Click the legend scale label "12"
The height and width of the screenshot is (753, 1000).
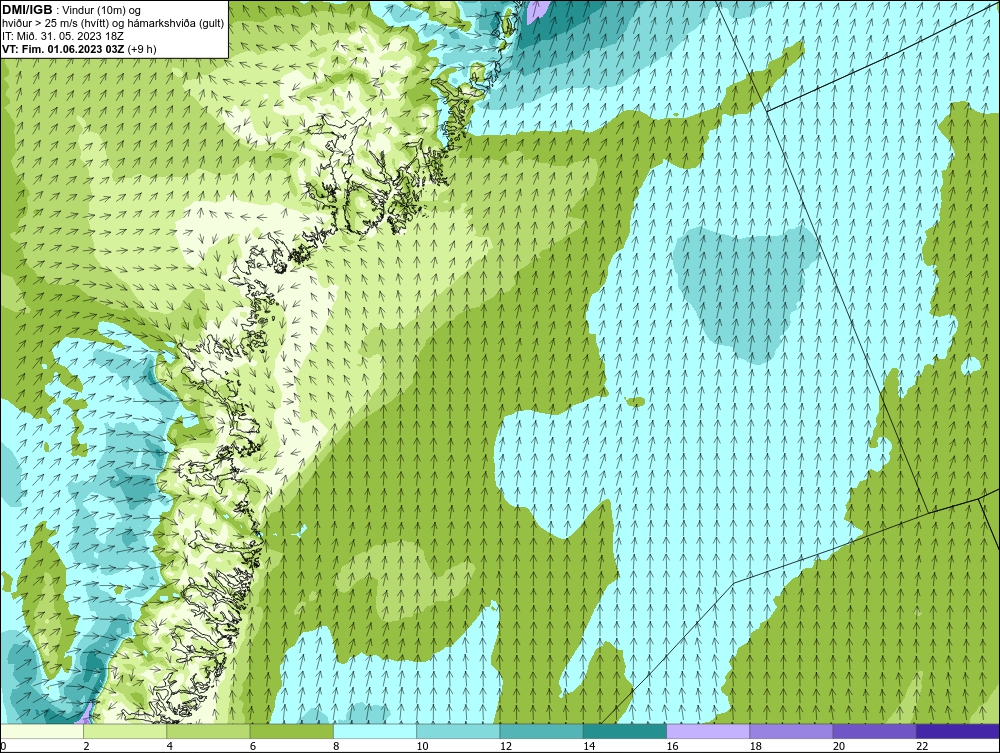point(505,747)
